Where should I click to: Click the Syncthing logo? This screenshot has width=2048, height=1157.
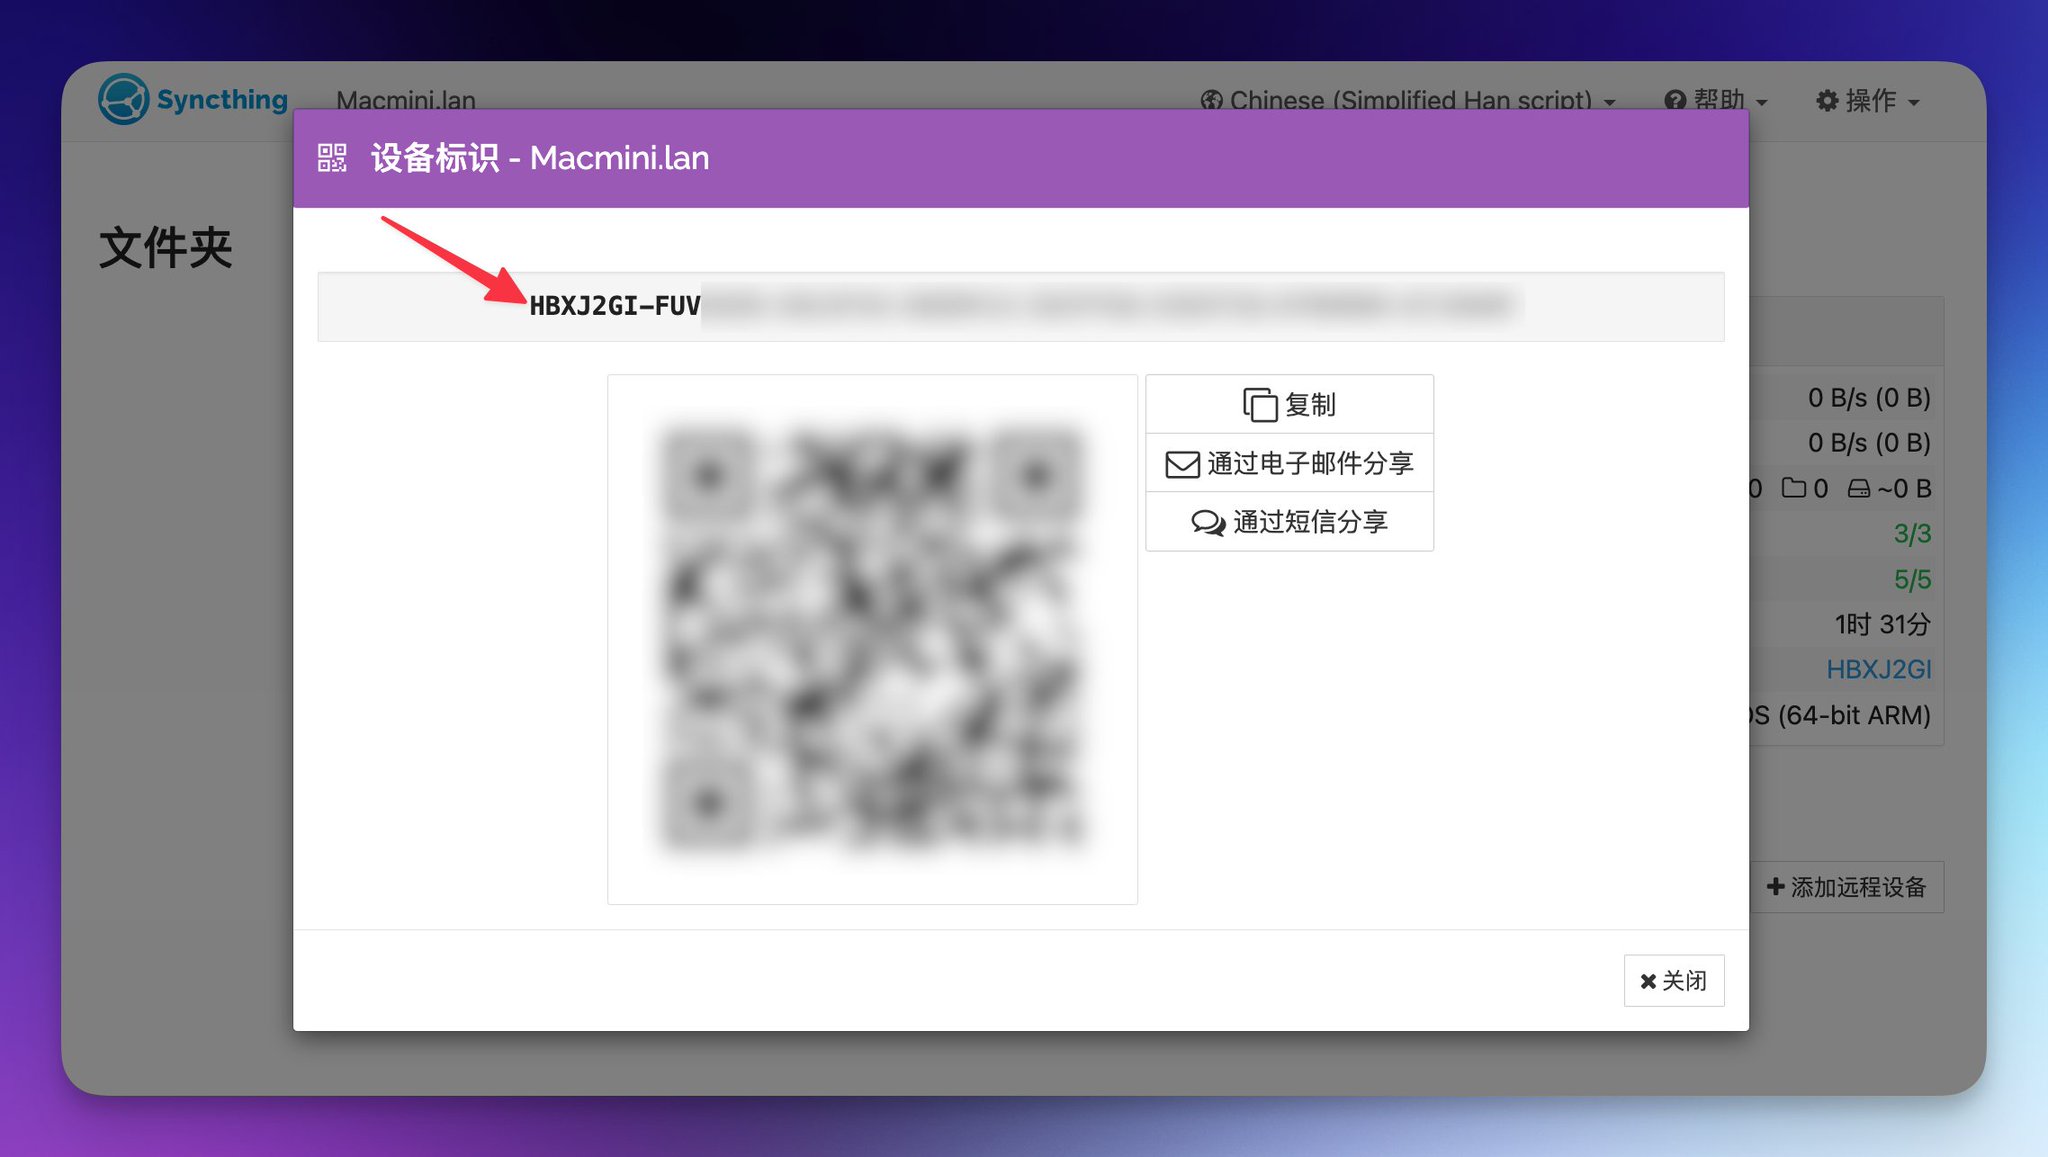193,99
